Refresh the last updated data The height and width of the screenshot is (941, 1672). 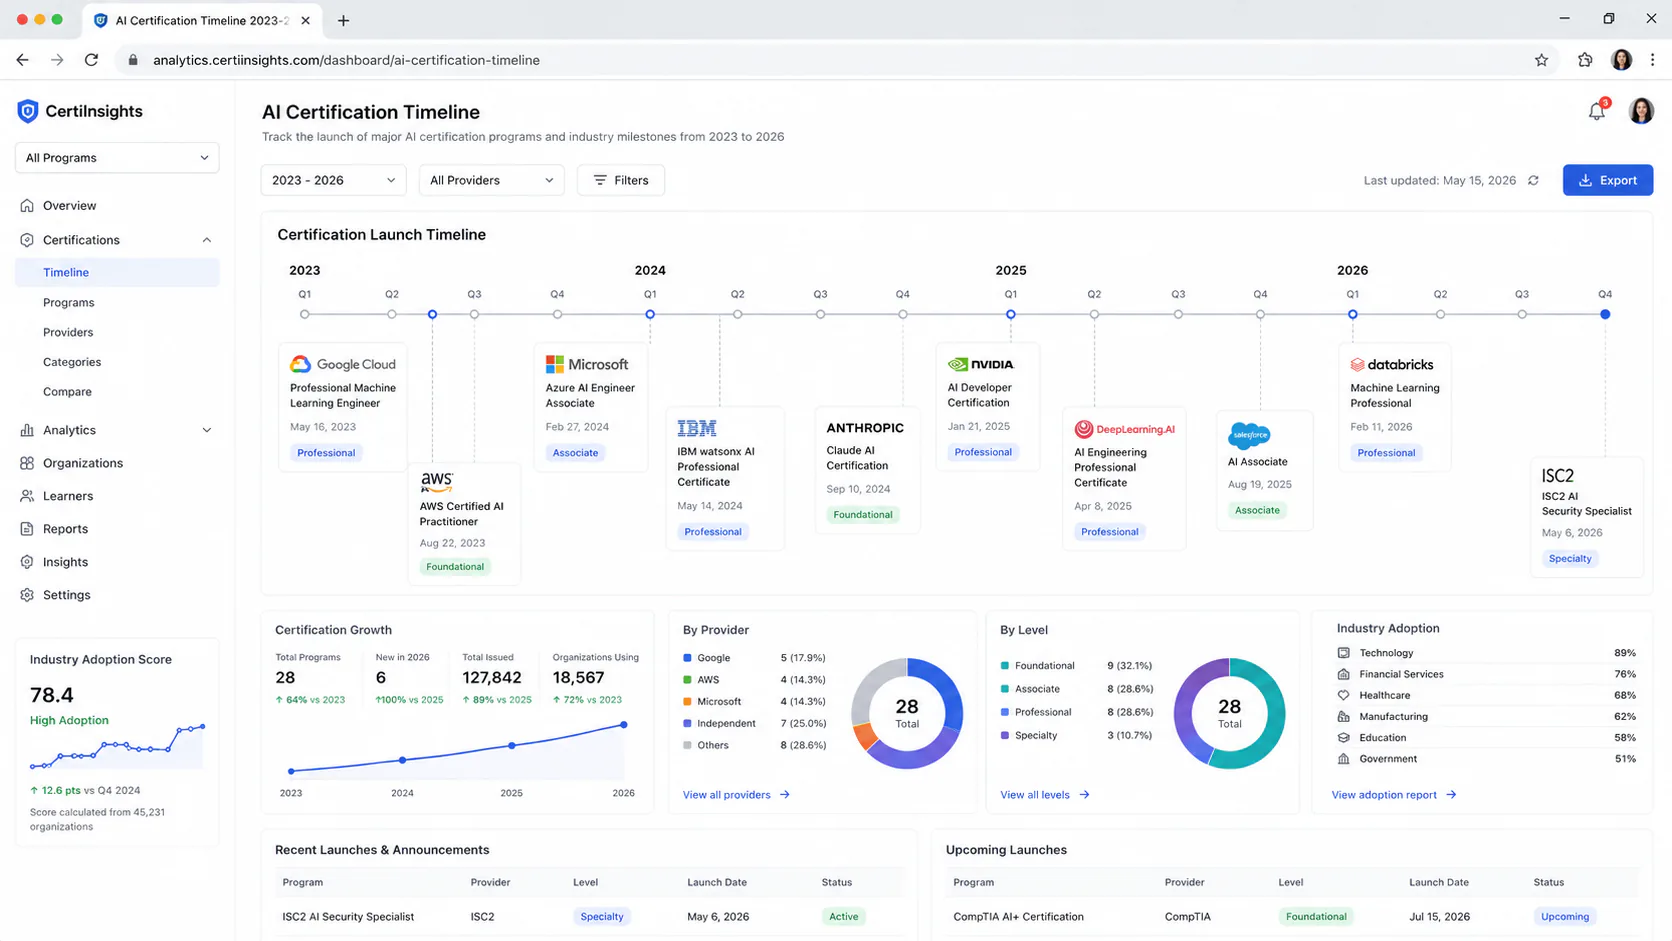(x=1533, y=180)
